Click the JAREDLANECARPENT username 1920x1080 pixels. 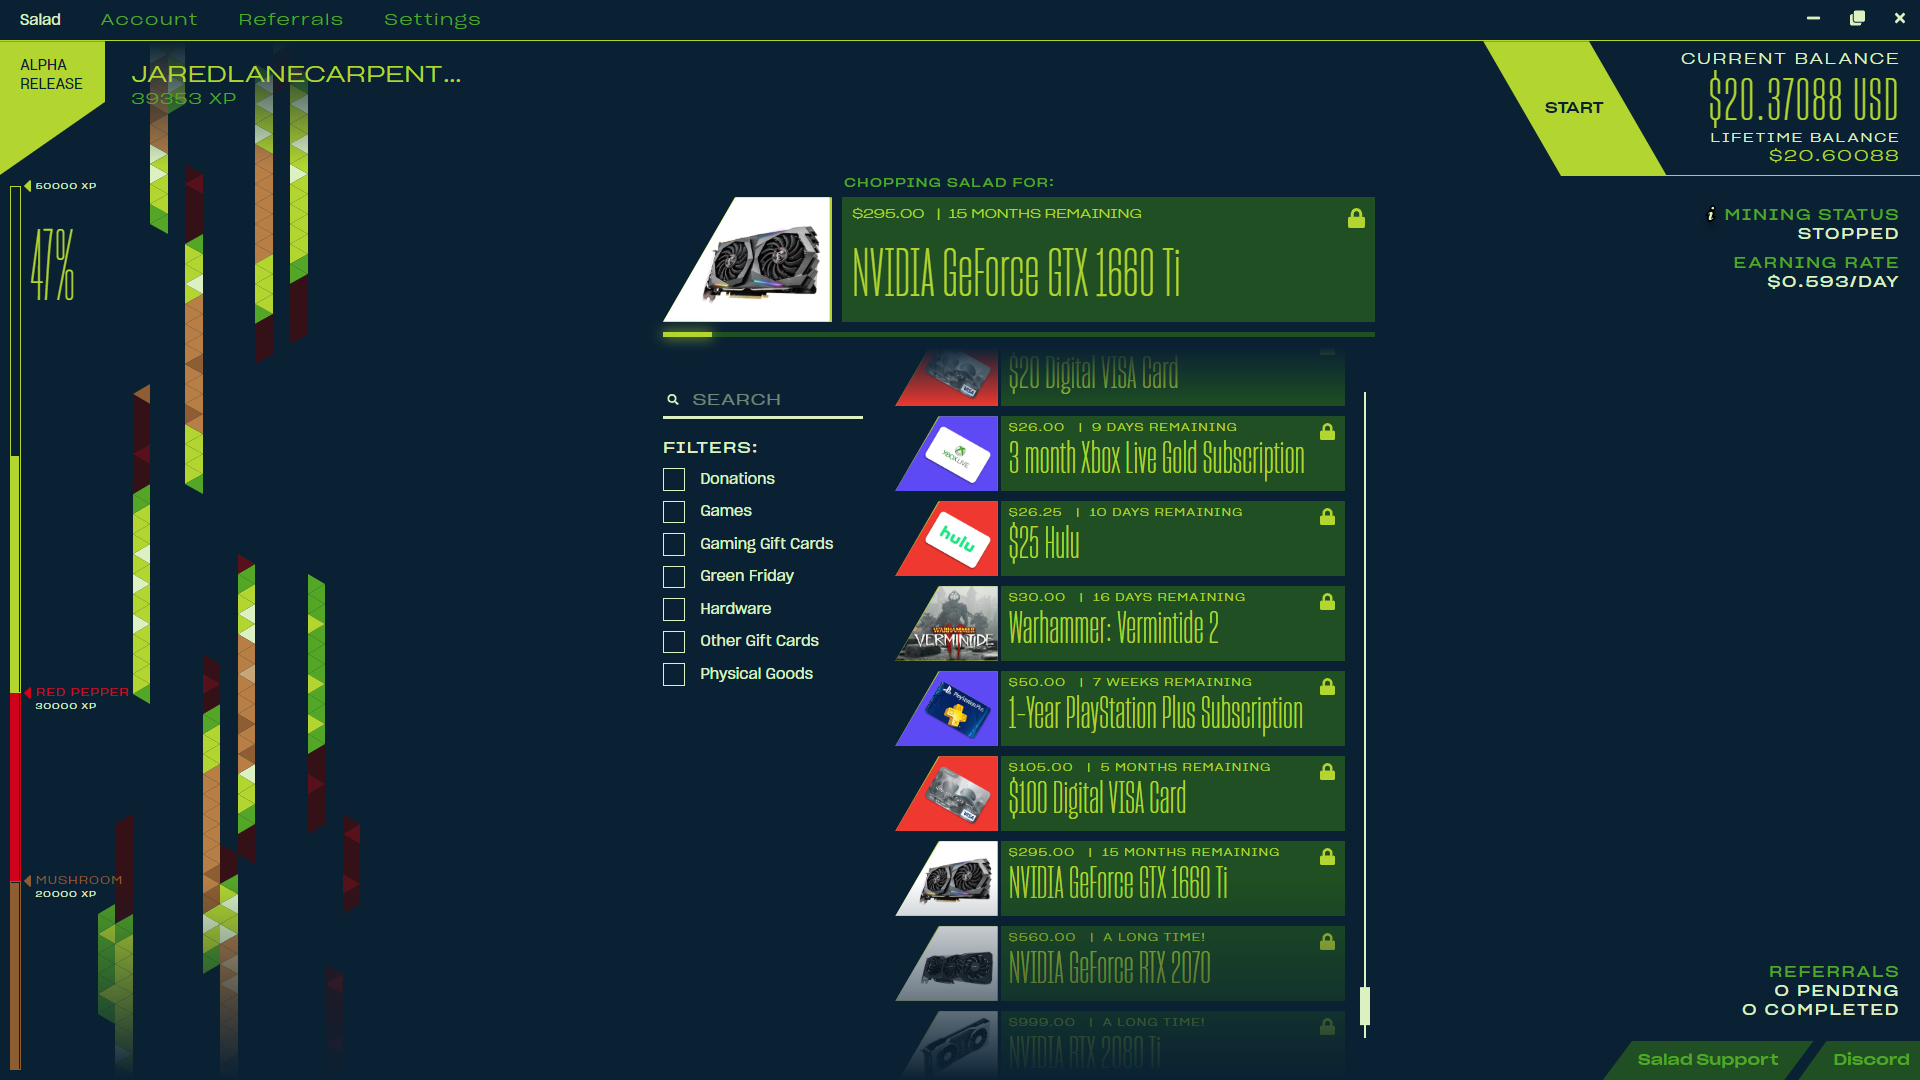point(296,75)
